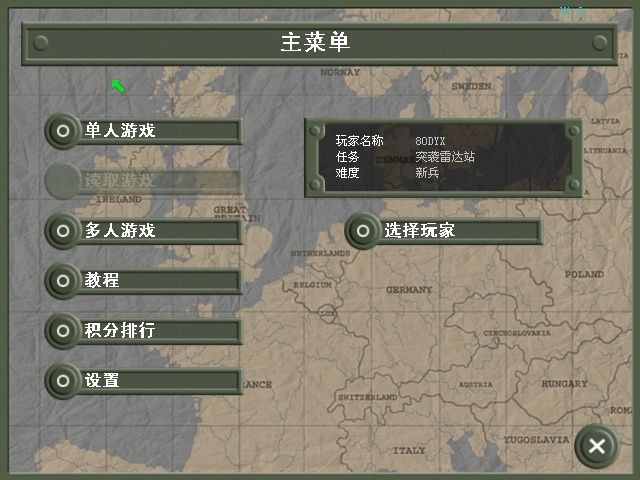Viewport: 640px width, 480px height.
Task: Click the 主菜单 title bar
Action: tap(320, 43)
